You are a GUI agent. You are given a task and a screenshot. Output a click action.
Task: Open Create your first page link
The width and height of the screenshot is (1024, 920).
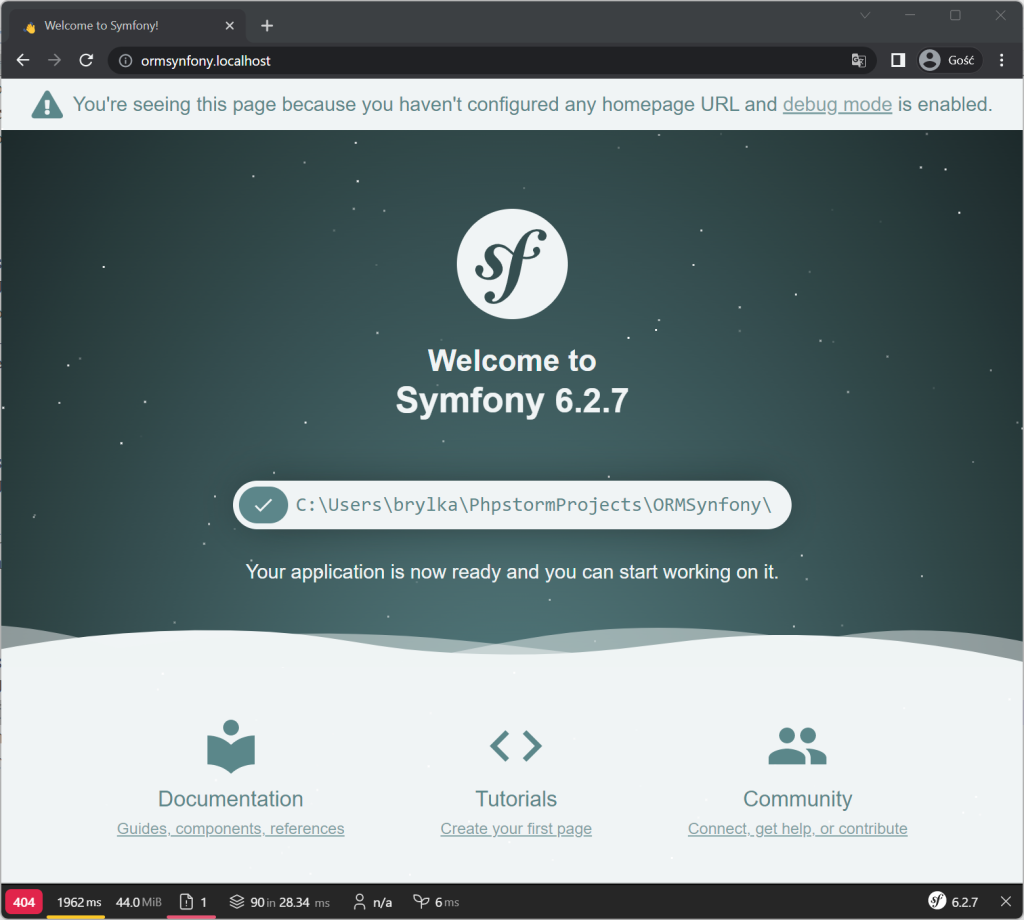(x=516, y=829)
